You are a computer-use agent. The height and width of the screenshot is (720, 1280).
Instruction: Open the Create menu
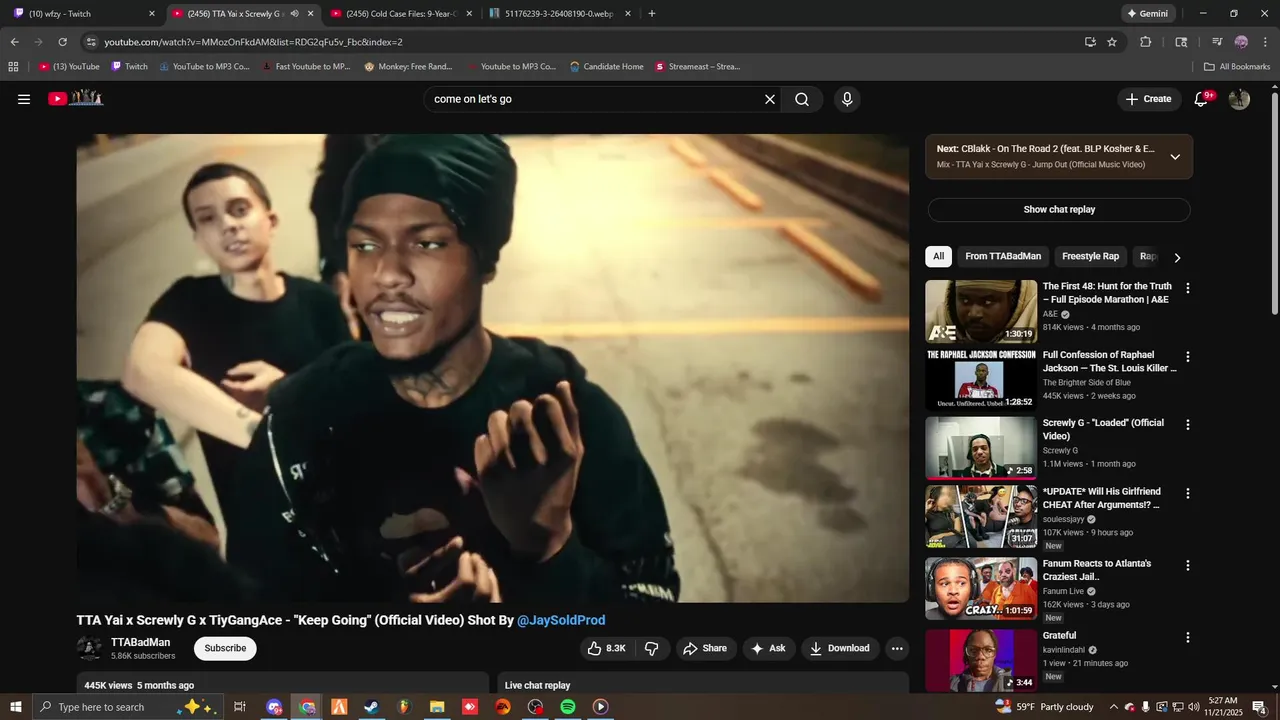tap(1148, 99)
